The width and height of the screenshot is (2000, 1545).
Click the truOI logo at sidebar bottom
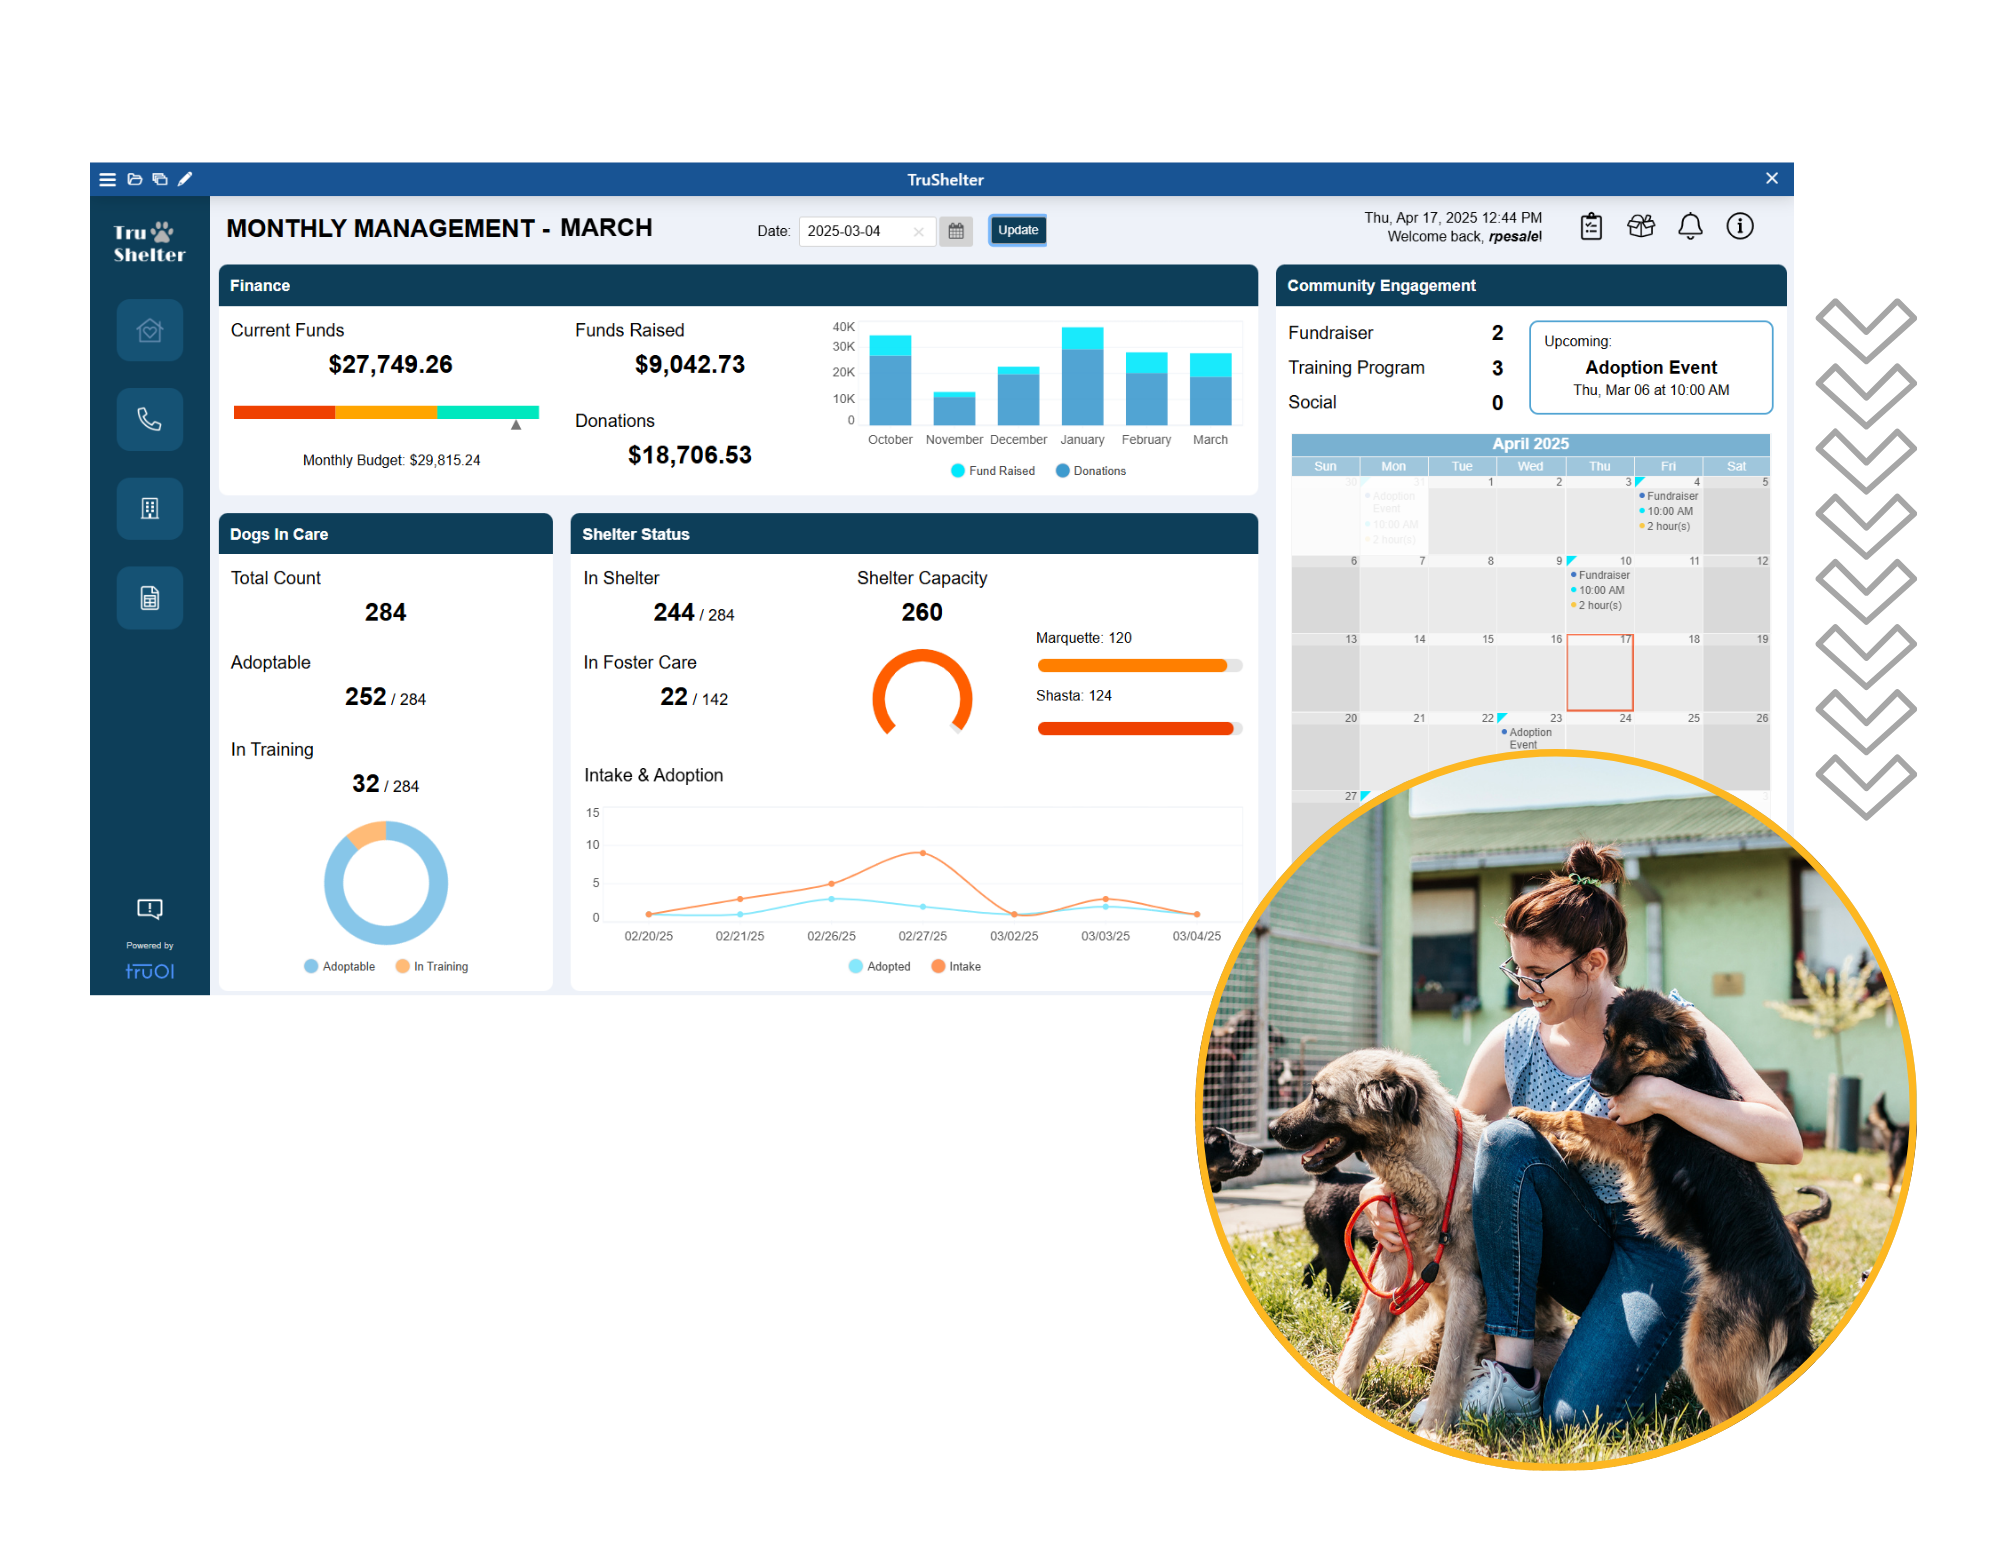(x=150, y=971)
